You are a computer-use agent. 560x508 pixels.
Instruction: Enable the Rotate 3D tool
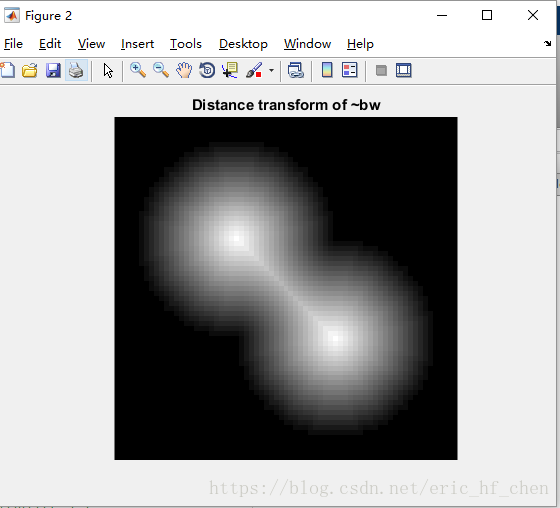[x=207, y=70]
